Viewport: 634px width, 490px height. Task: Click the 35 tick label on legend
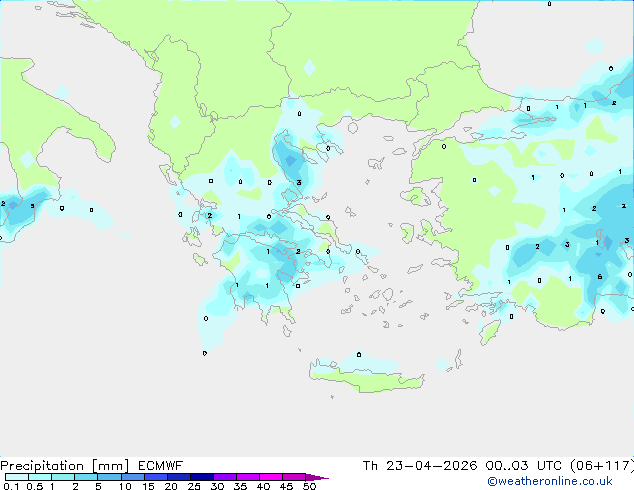click(240, 486)
